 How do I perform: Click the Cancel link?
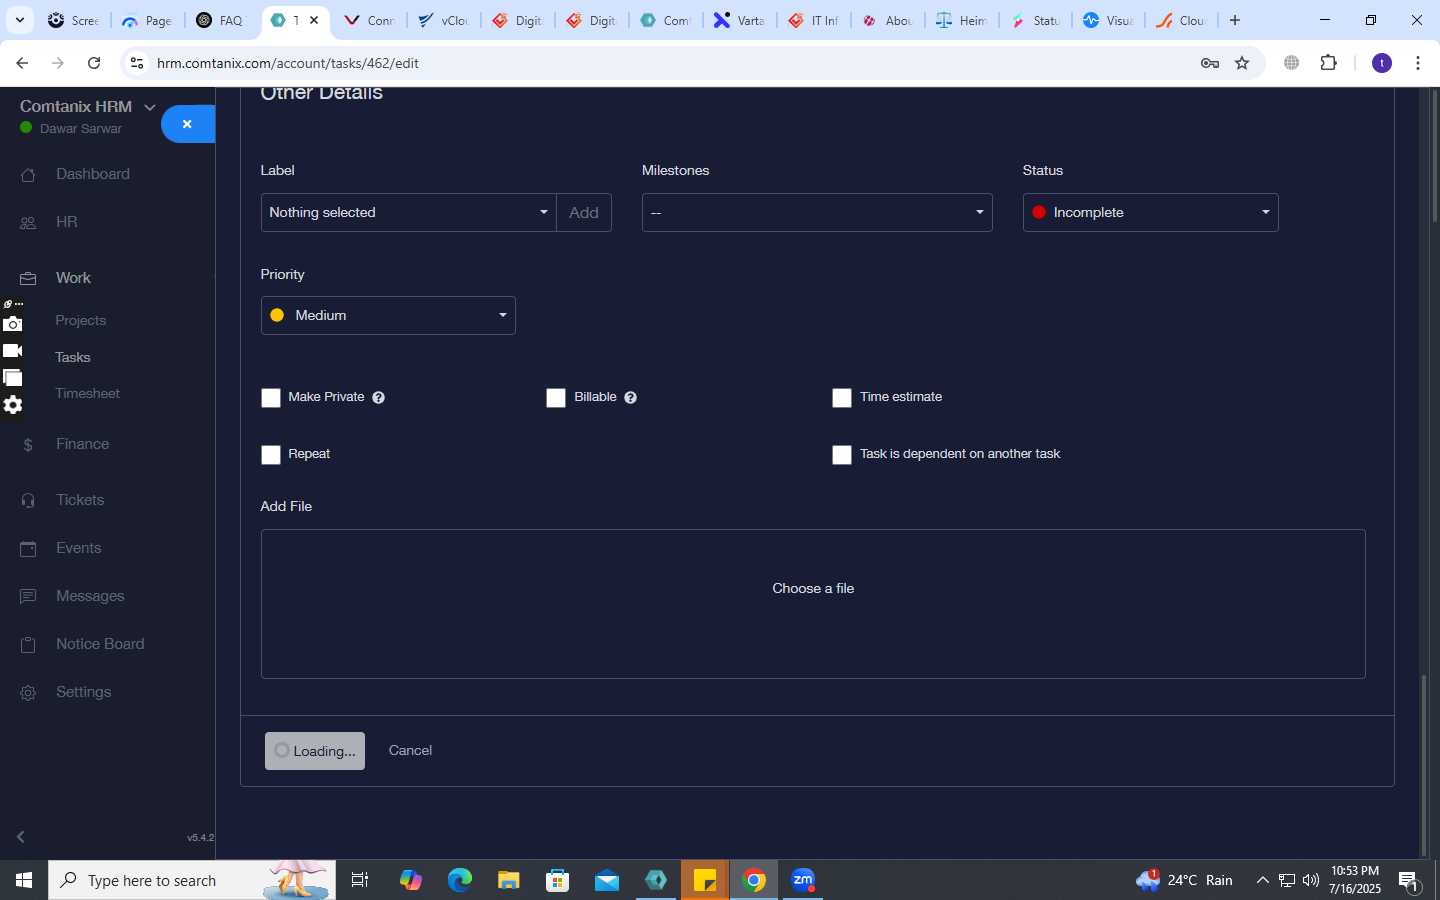click(x=410, y=750)
